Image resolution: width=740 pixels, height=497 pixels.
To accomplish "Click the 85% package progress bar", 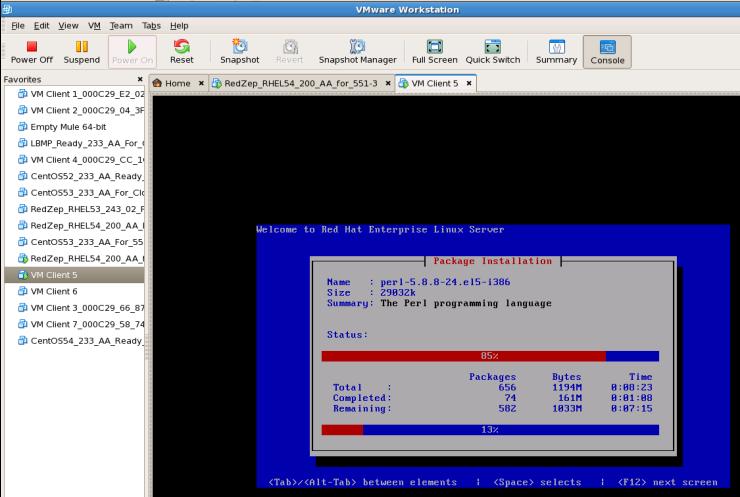I will click(x=490, y=356).
